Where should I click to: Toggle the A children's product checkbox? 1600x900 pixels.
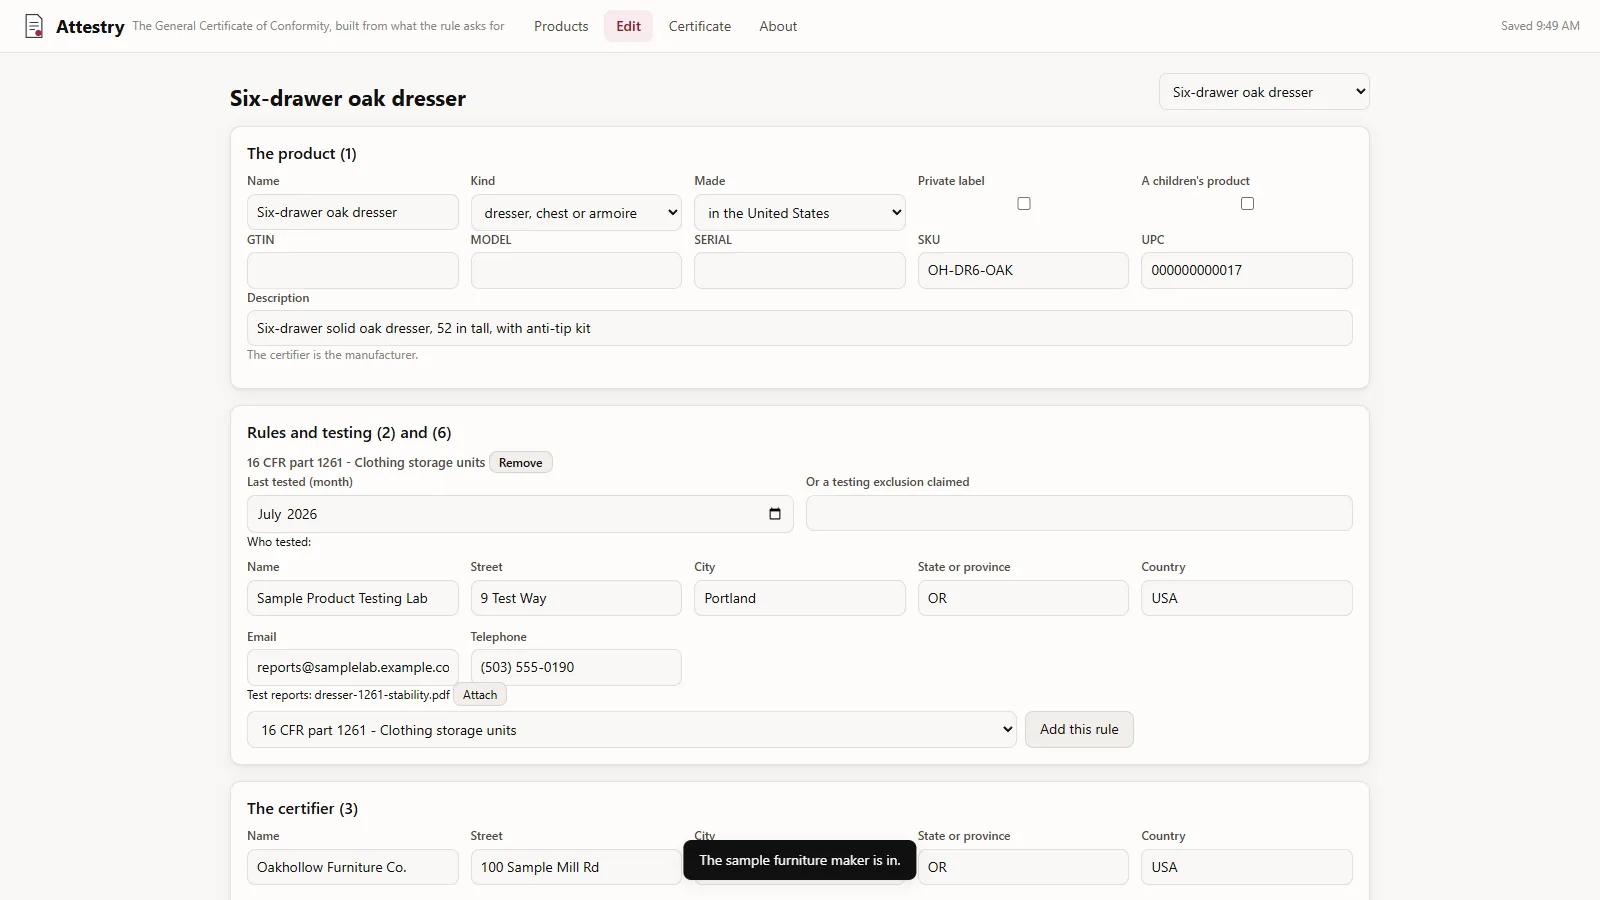click(x=1247, y=204)
